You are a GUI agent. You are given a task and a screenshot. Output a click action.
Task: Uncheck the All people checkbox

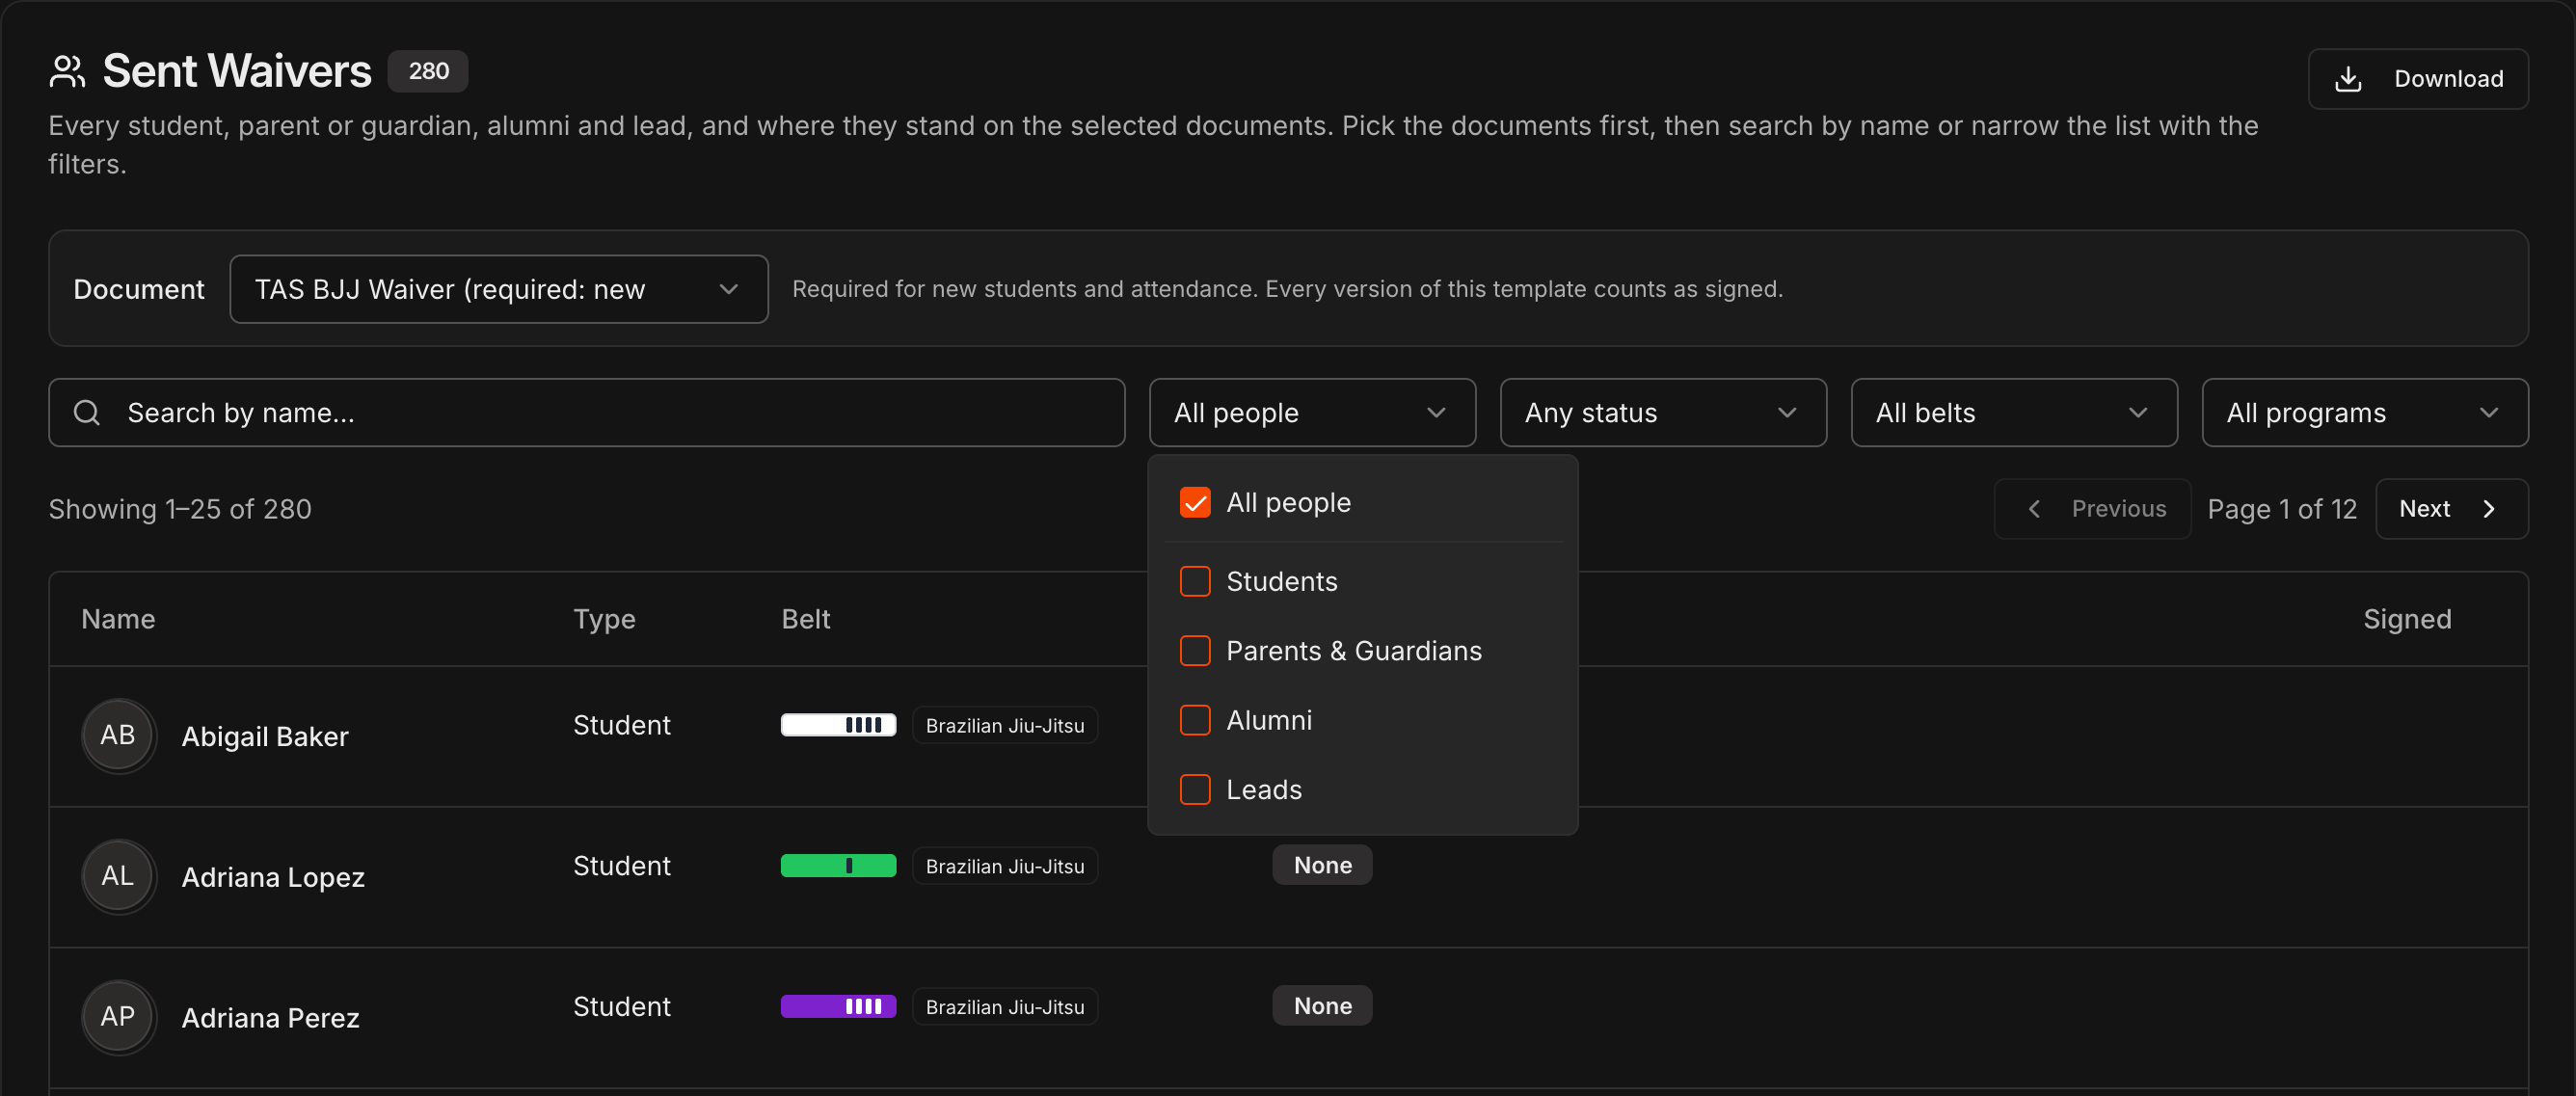click(x=1195, y=502)
